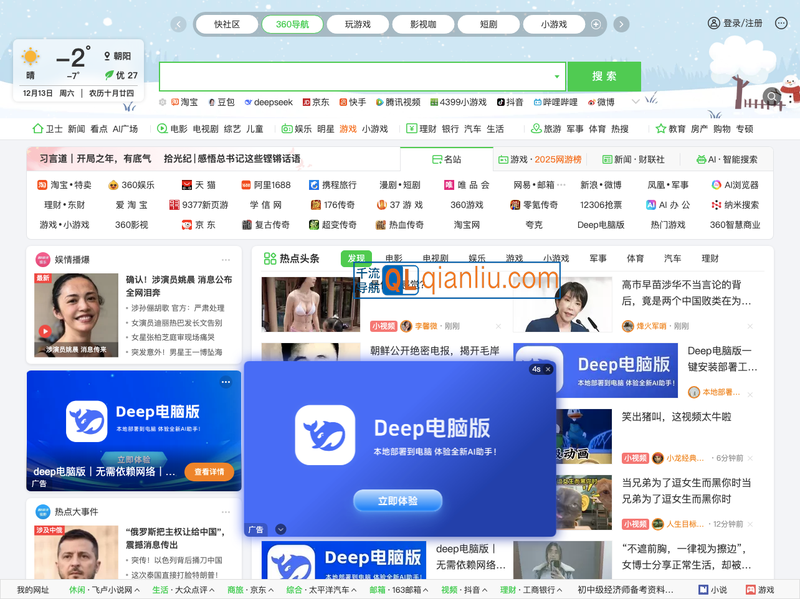Click the camera search icon near the search box
Image resolution: width=800 pixels, height=599 pixels.
tap(770, 95)
